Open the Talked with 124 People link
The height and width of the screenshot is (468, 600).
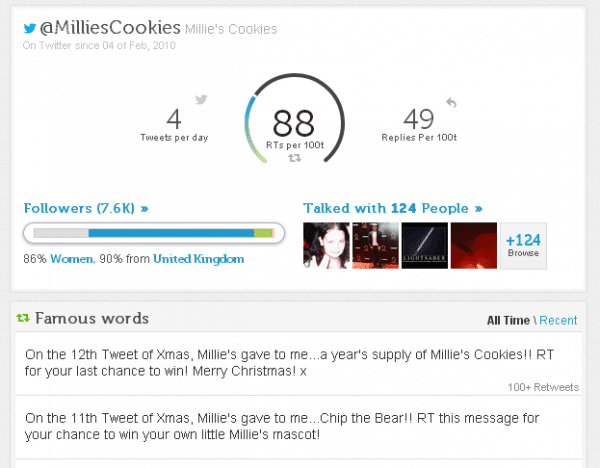[393, 209]
